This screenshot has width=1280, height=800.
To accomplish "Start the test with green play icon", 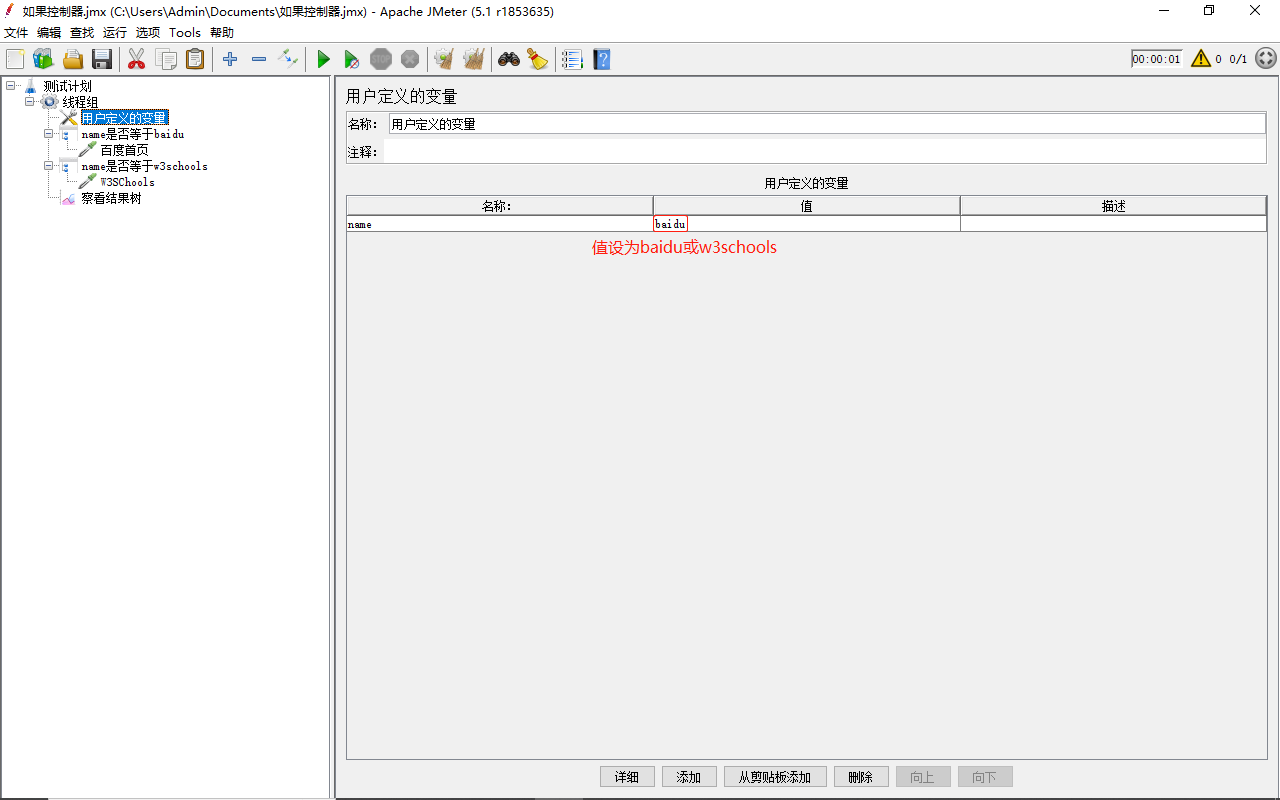I will coord(323,59).
